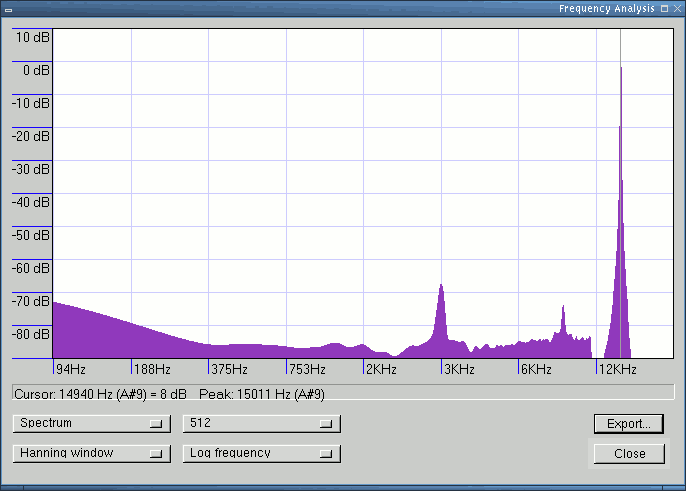The image size is (686, 491).
Task: Click the 0 dB level axis label
Action: click(36, 70)
